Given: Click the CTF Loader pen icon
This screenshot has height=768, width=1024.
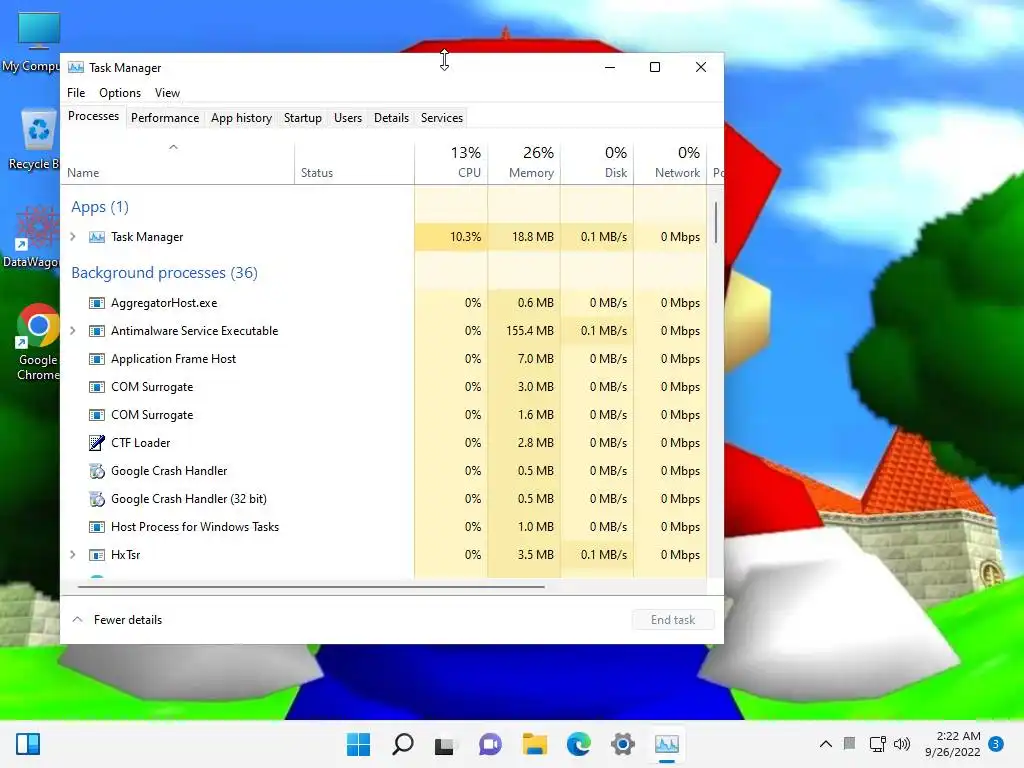Looking at the screenshot, I should (x=97, y=443).
